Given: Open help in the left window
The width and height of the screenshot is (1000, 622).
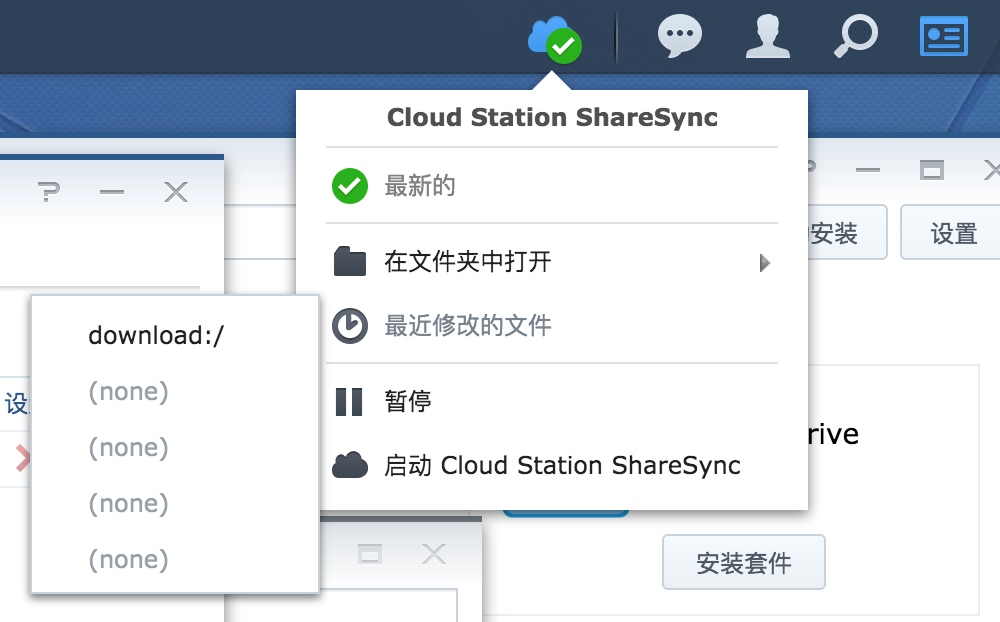Looking at the screenshot, I should tap(48, 191).
